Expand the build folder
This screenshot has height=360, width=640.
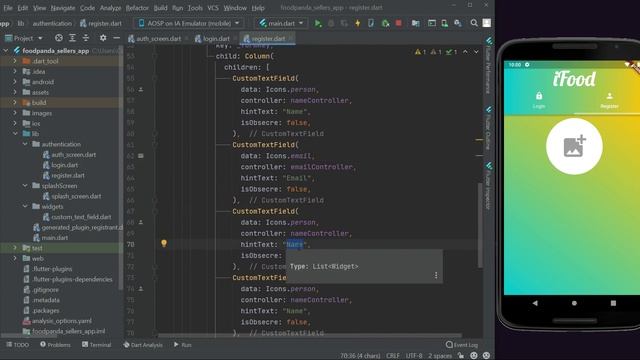click(x=15, y=102)
